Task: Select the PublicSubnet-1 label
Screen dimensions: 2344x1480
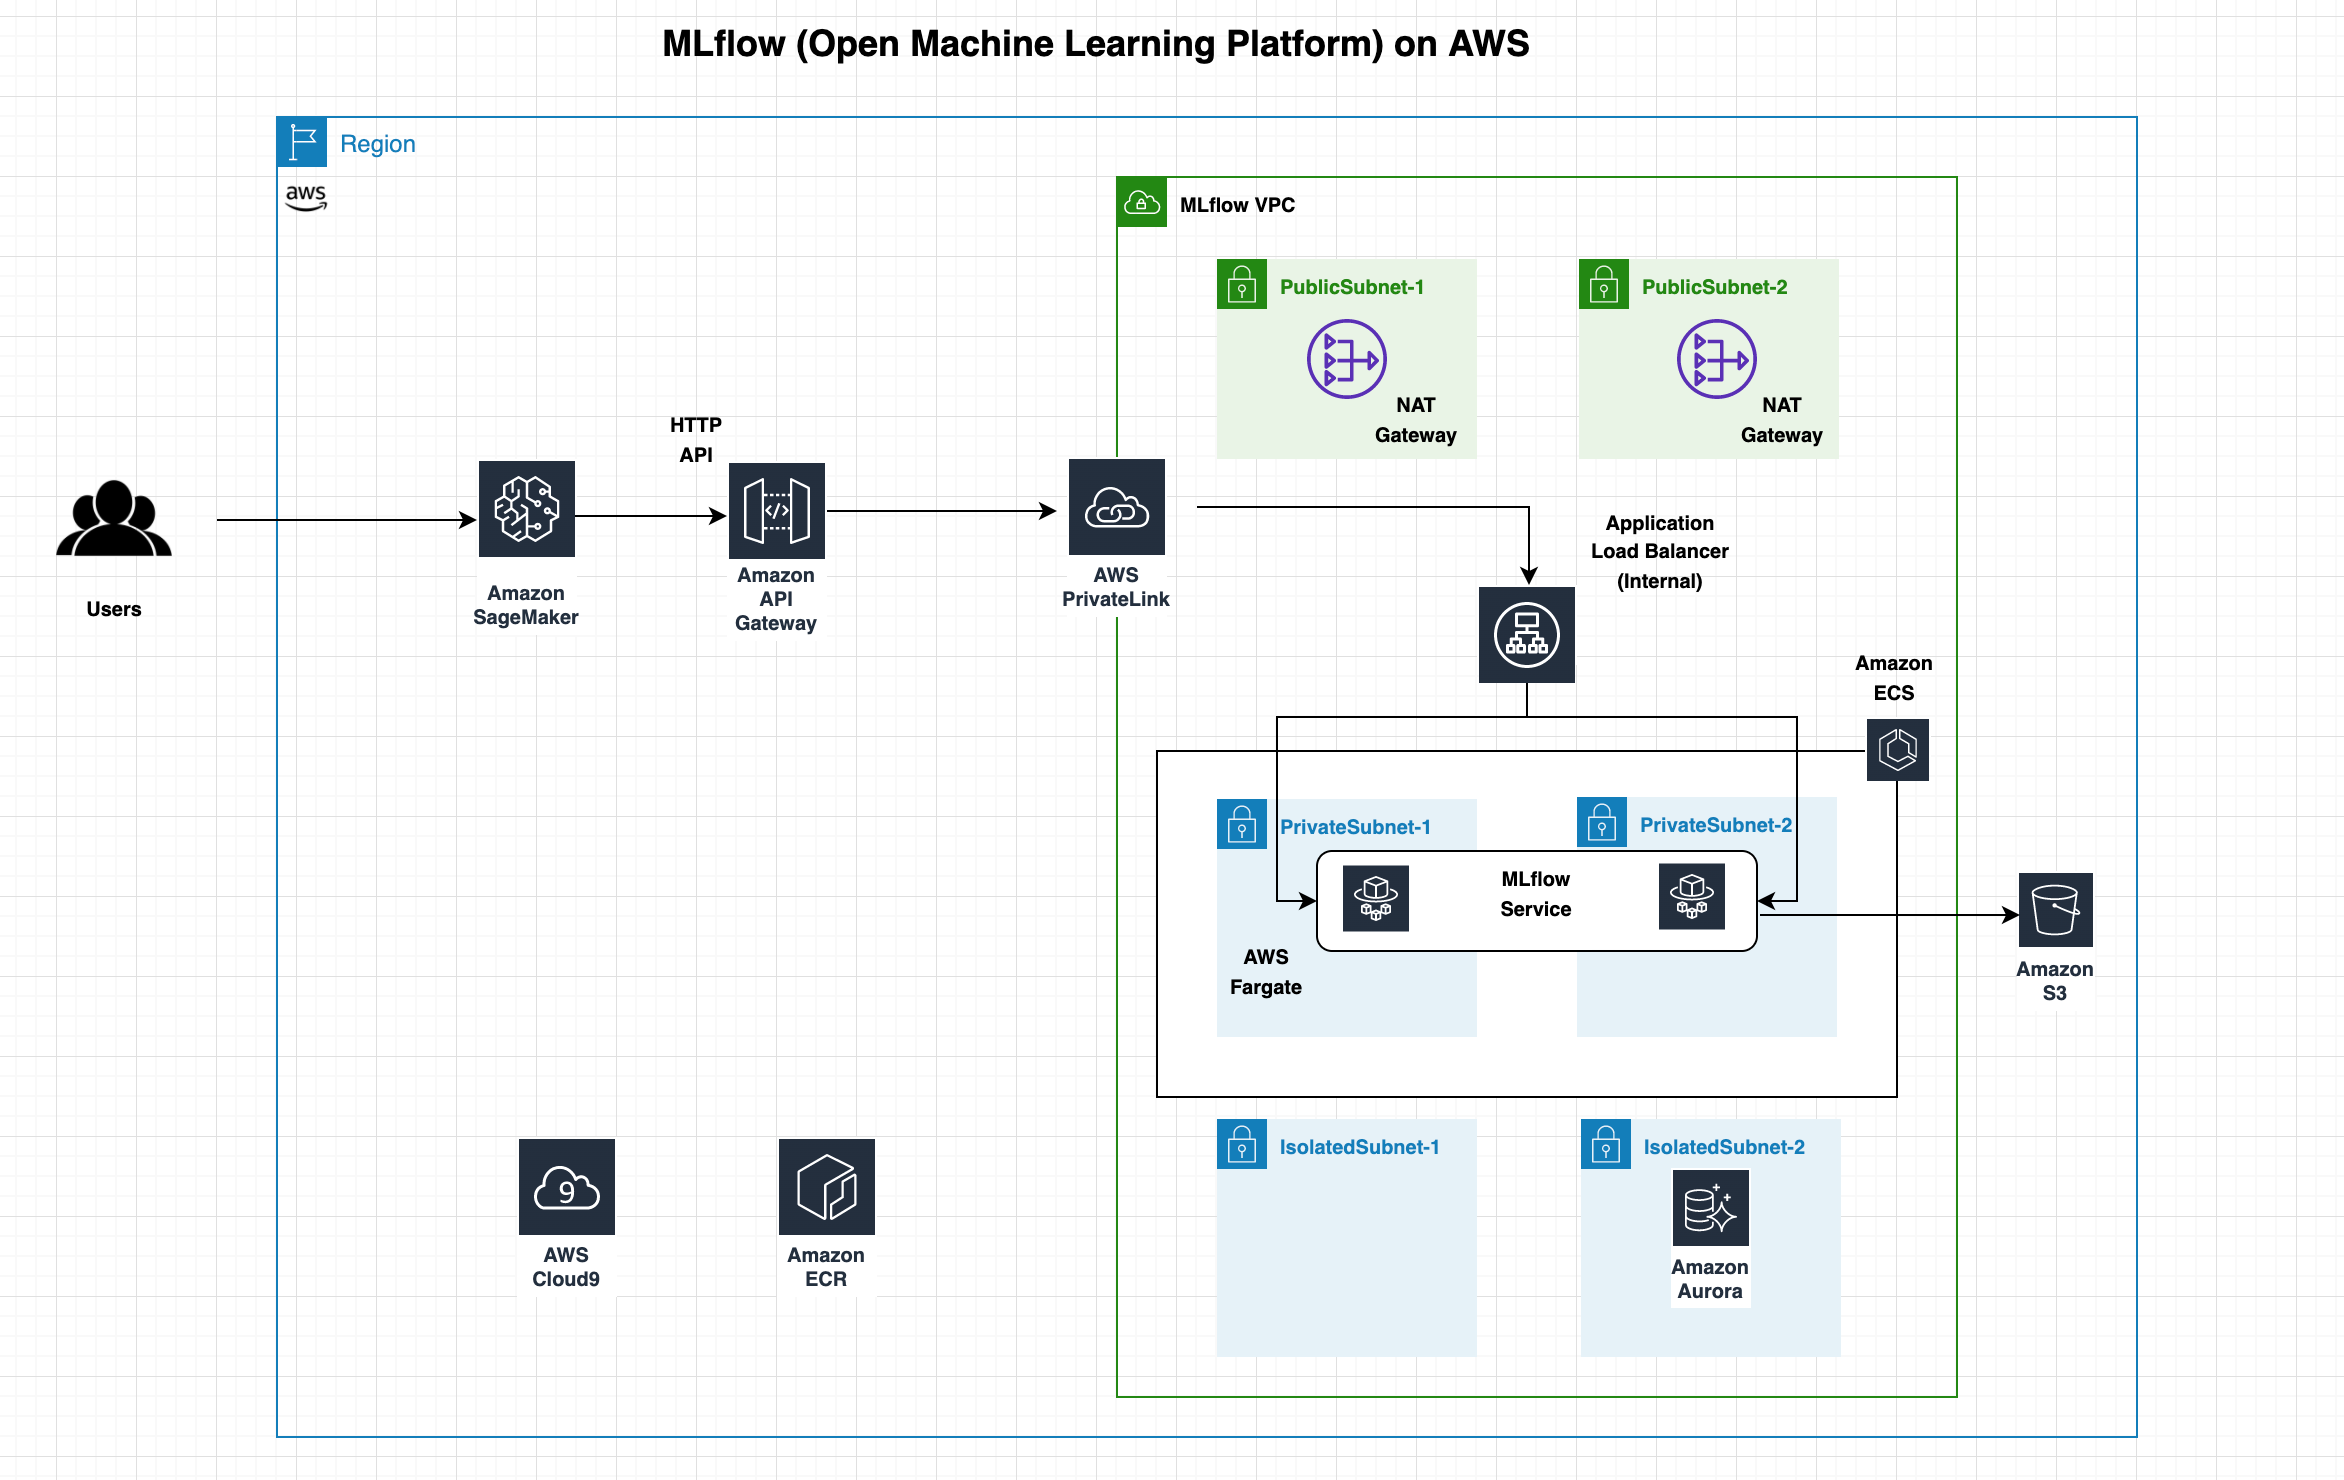Action: (x=1352, y=287)
